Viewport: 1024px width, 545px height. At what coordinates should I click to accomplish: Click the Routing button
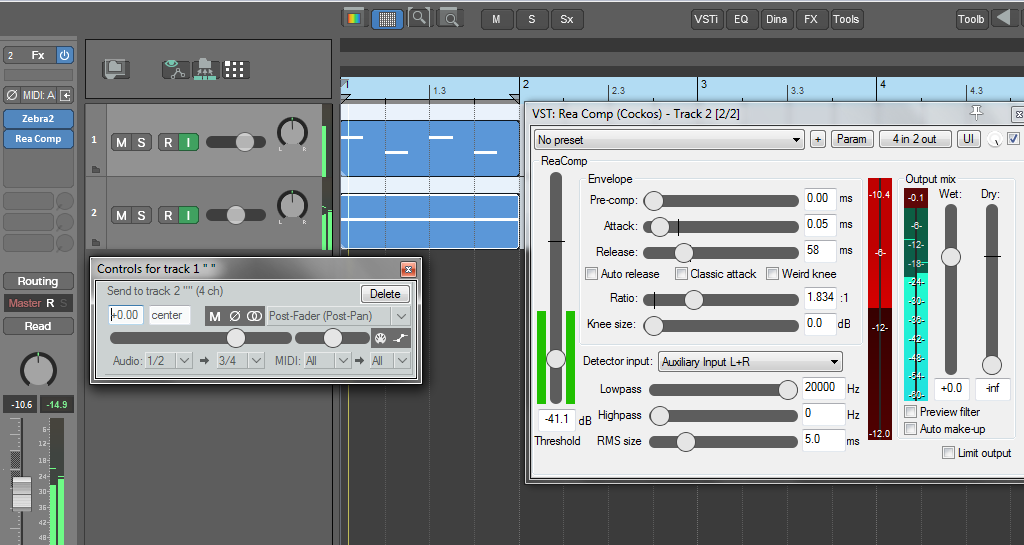[38, 281]
